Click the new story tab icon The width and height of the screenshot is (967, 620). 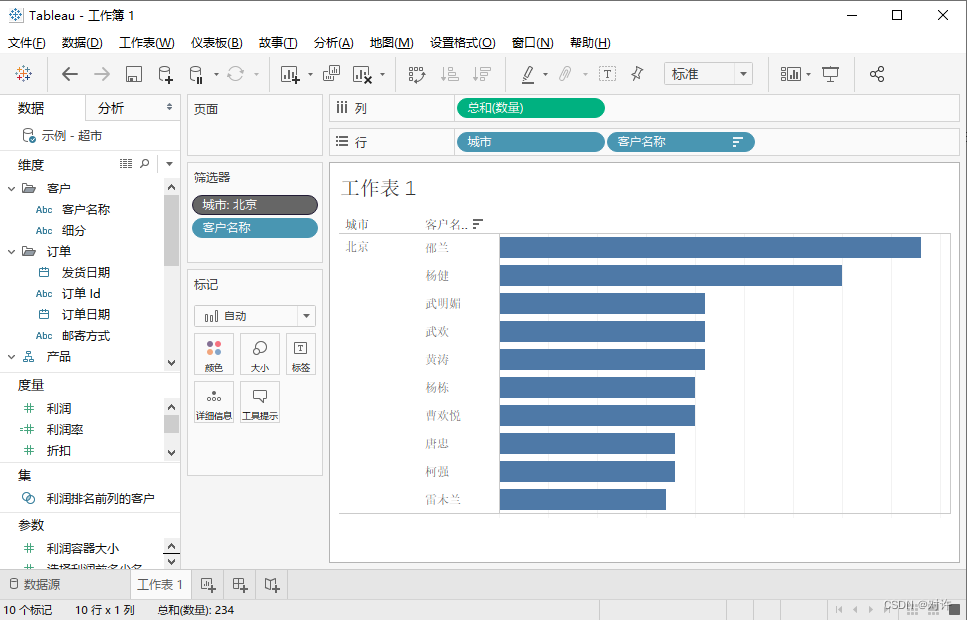point(272,584)
